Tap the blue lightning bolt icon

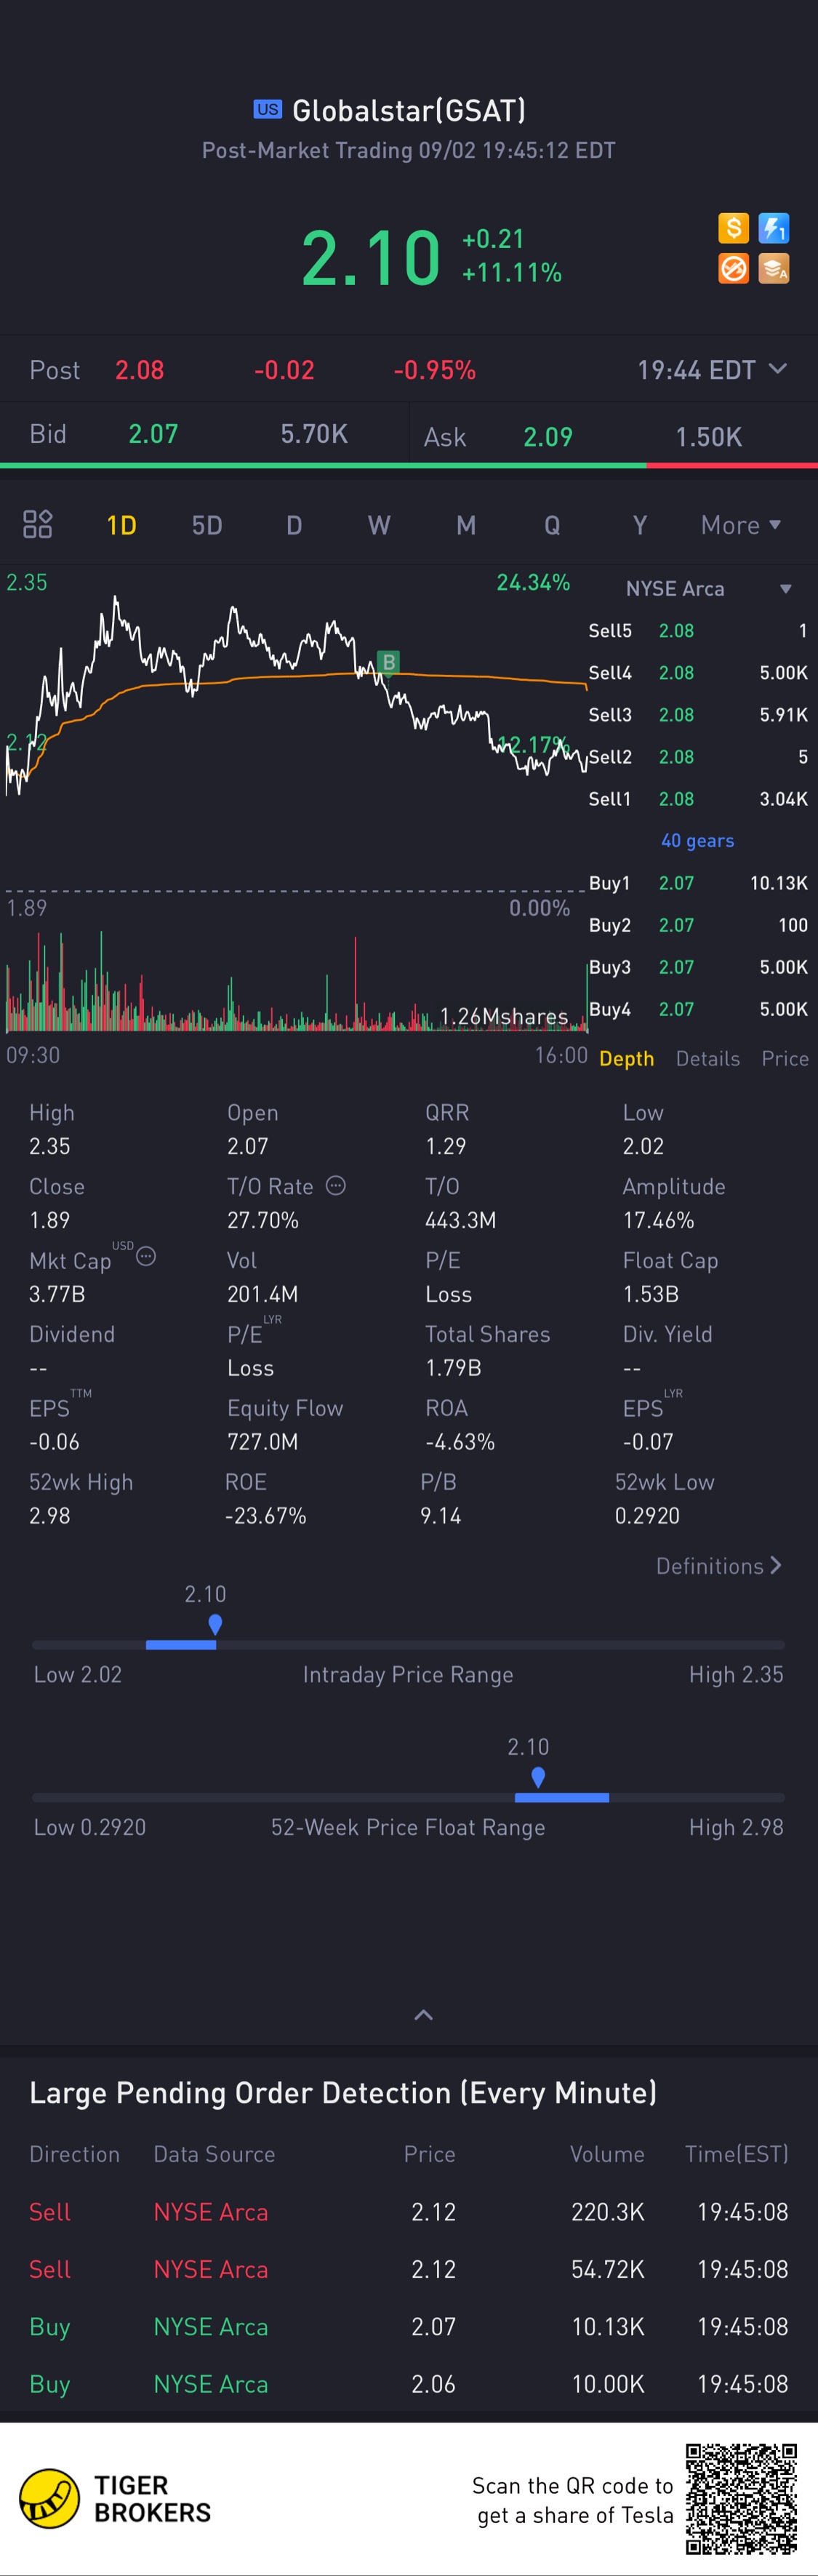point(774,228)
